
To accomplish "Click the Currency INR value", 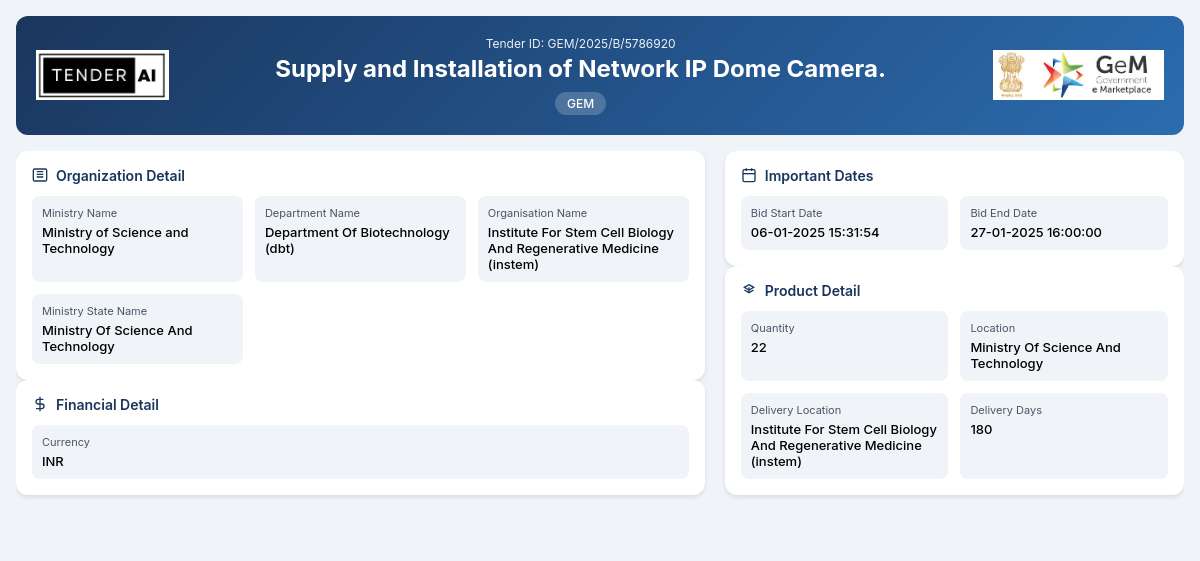I will [x=53, y=462].
